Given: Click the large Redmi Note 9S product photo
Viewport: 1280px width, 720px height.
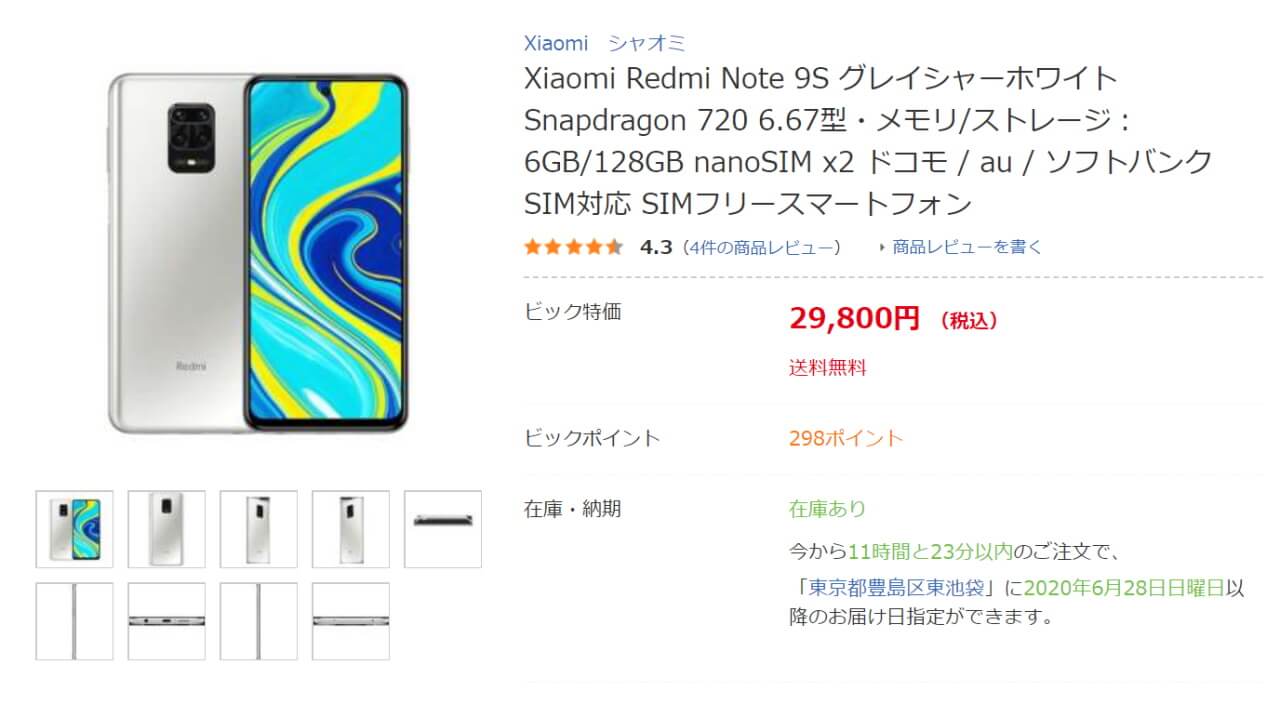Looking at the screenshot, I should point(257,254).
